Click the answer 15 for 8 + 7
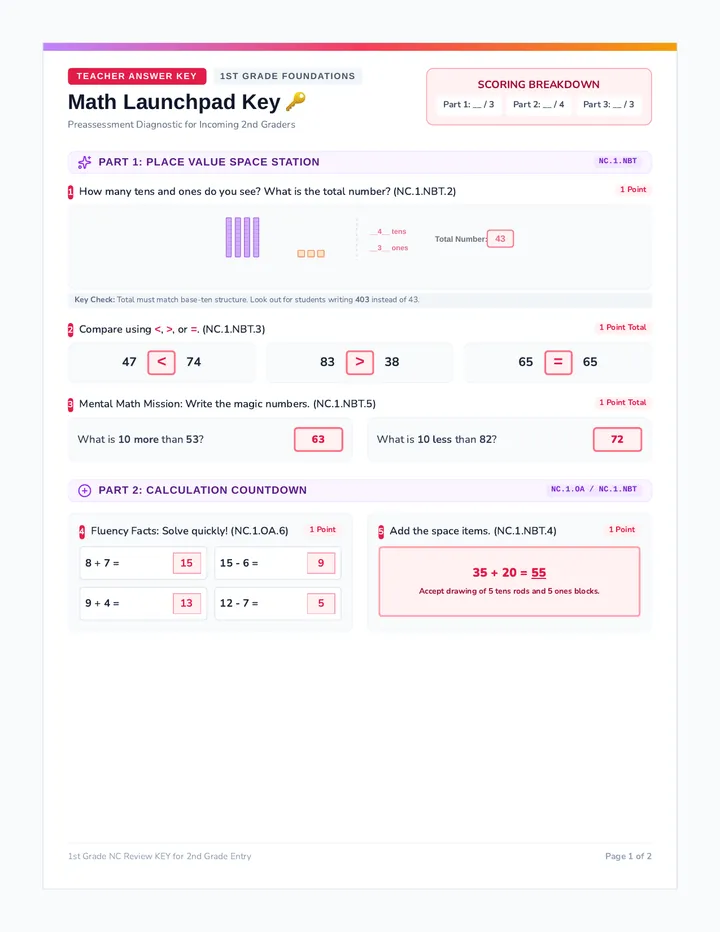The width and height of the screenshot is (720, 932). (x=187, y=563)
